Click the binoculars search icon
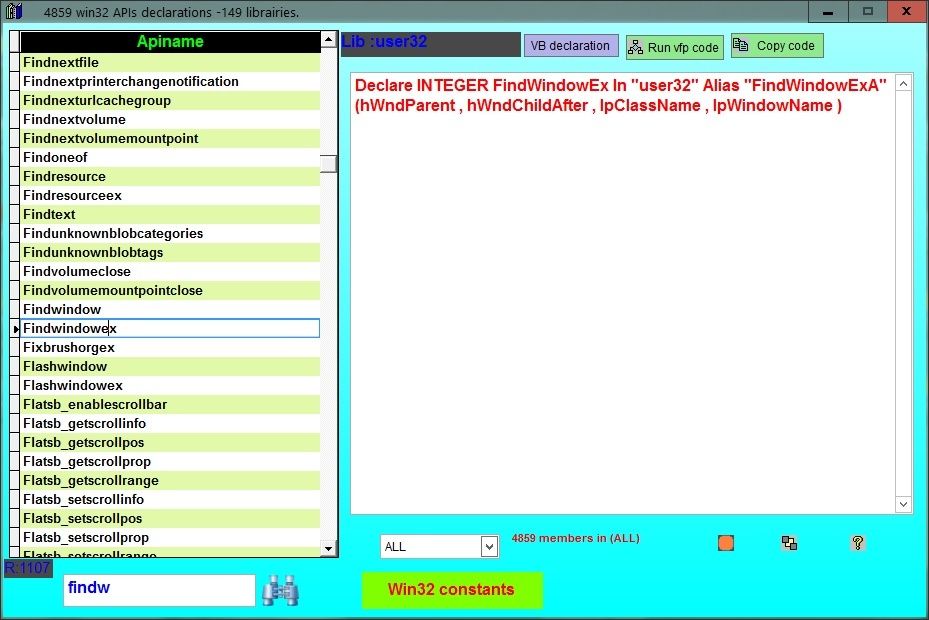This screenshot has width=929, height=620. 280,590
